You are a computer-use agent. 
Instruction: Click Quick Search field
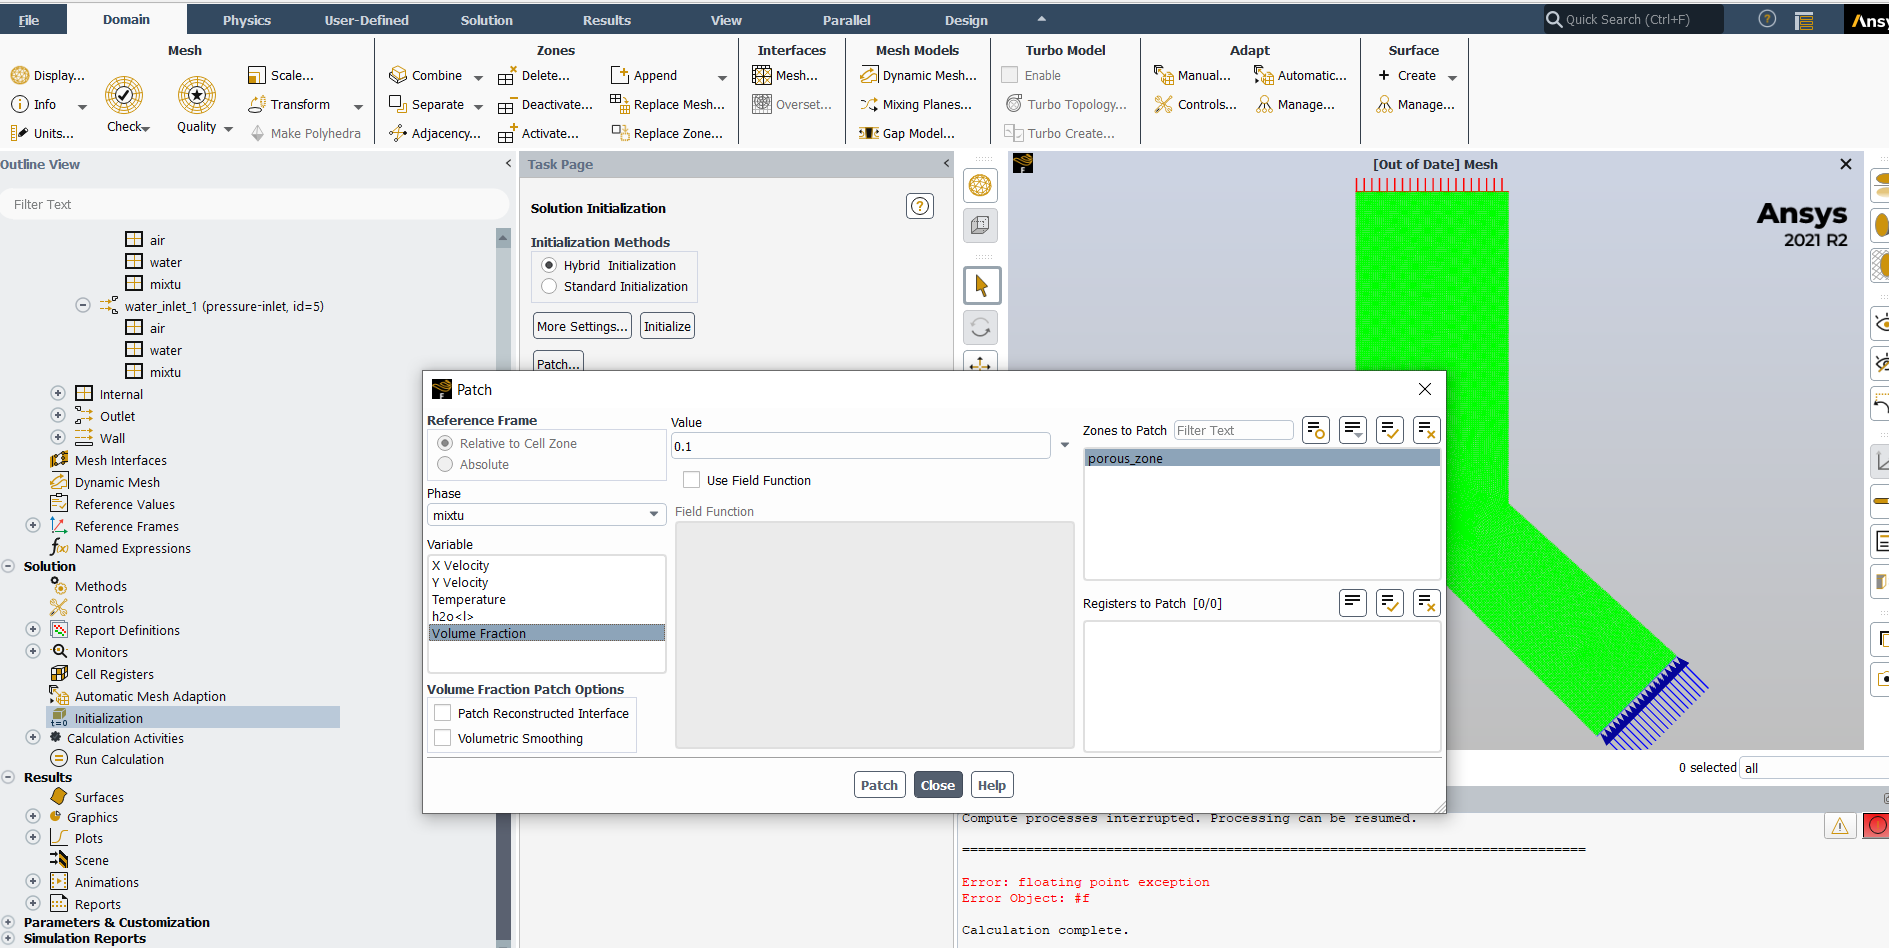[1634, 19]
